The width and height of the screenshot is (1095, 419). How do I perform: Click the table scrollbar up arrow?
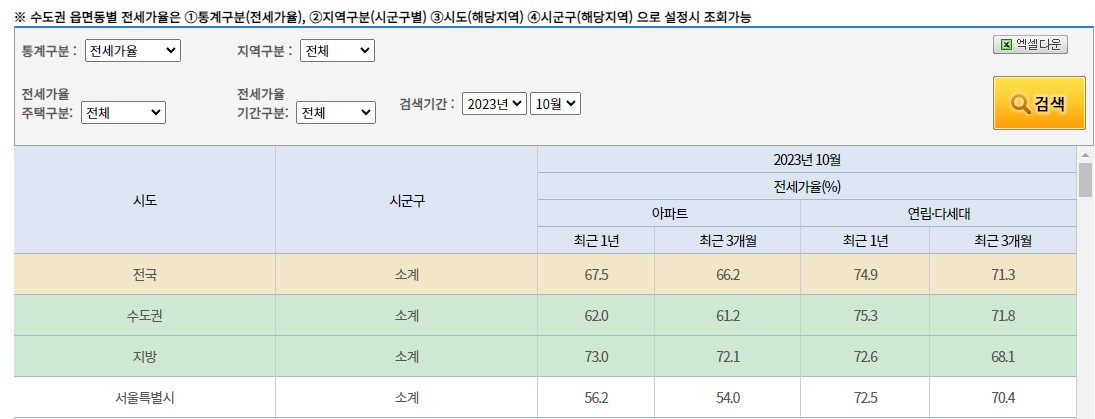[1085, 155]
